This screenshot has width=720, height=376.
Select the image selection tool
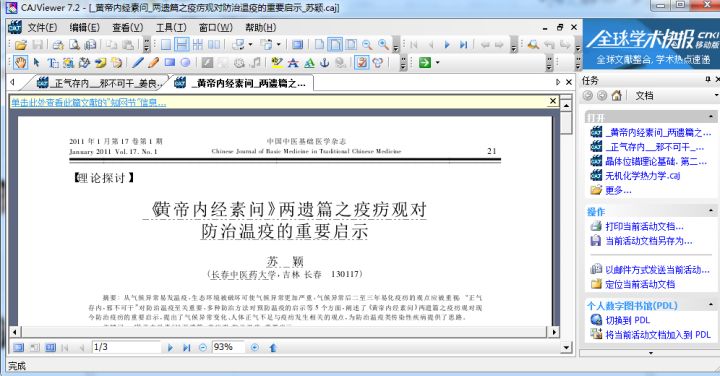(x=68, y=62)
